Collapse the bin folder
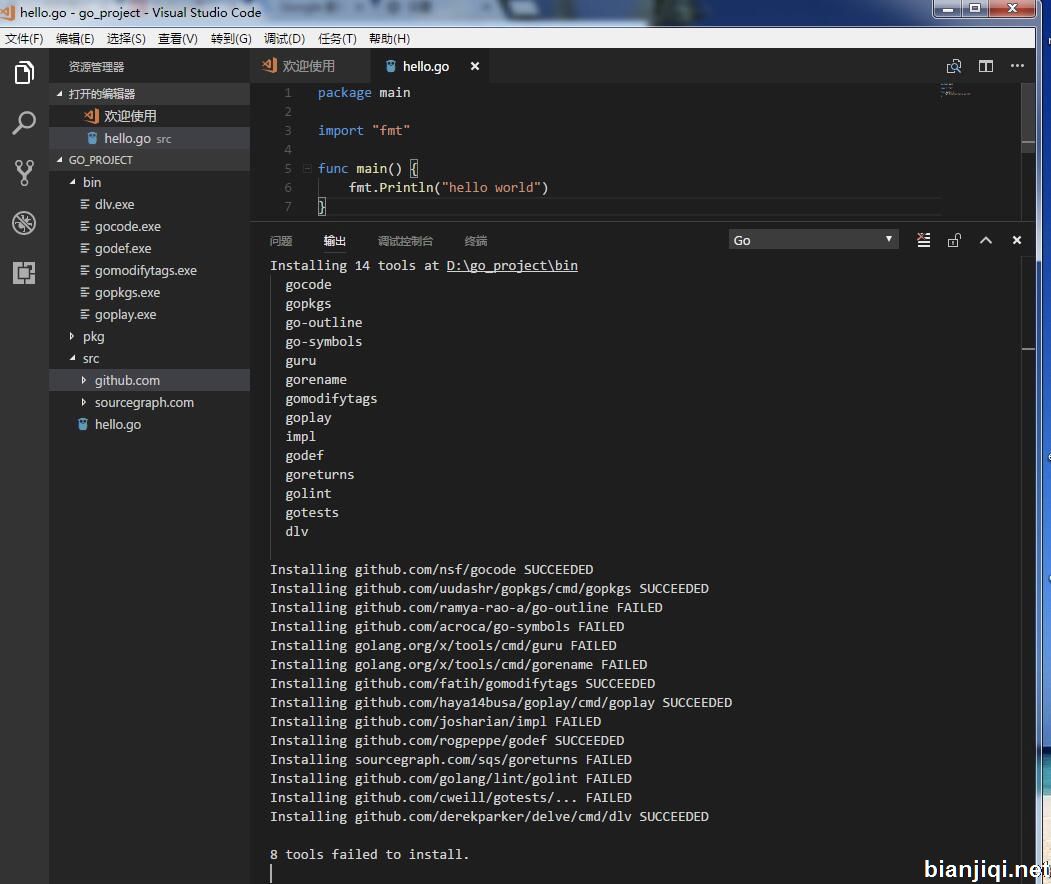Screen dimensions: 1051x884 pyautogui.click(x=149, y=182)
